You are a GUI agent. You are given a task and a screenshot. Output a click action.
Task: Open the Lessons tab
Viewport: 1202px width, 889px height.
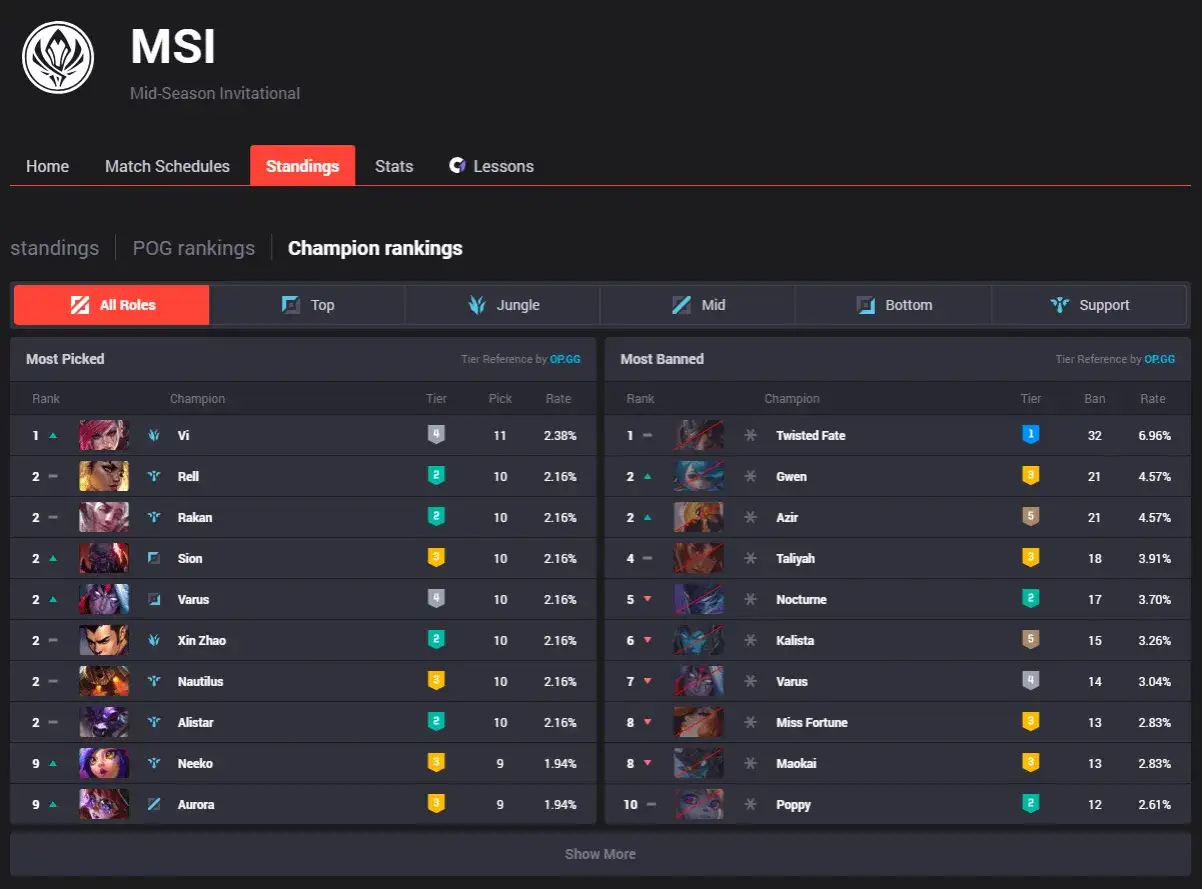tap(491, 166)
